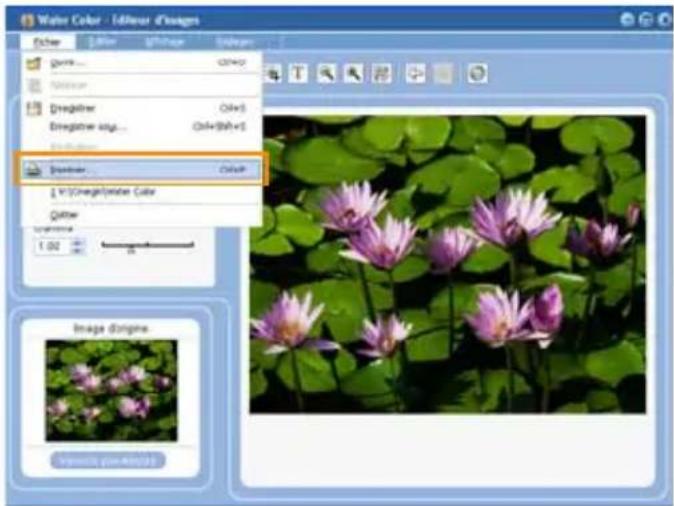
Task: Click the Gamma slider track
Action: pyautogui.click(x=148, y=245)
